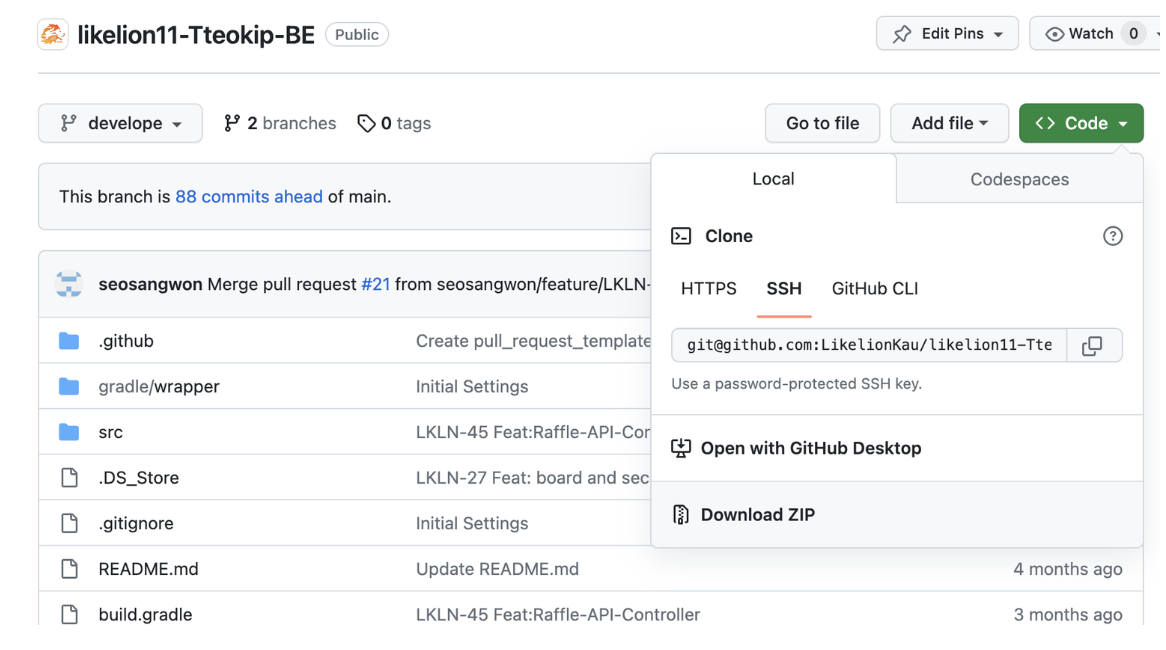
Task: Click the .DS_Store file icon
Action: [x=69, y=477]
